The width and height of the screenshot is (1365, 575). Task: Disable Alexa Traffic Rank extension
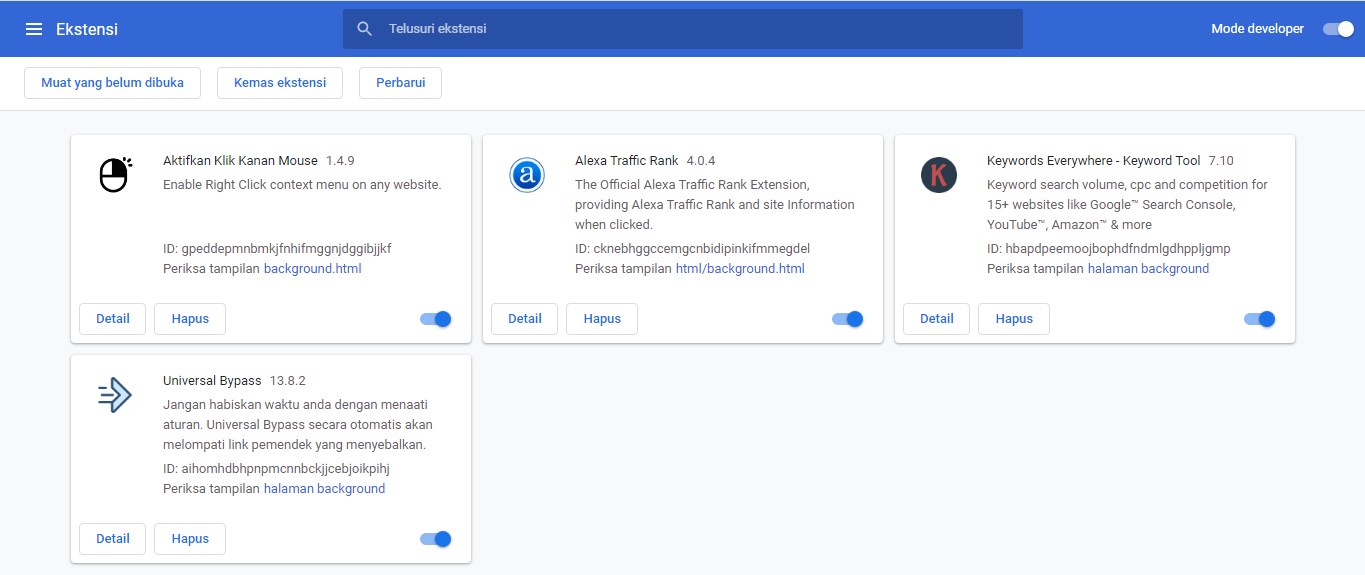(848, 319)
